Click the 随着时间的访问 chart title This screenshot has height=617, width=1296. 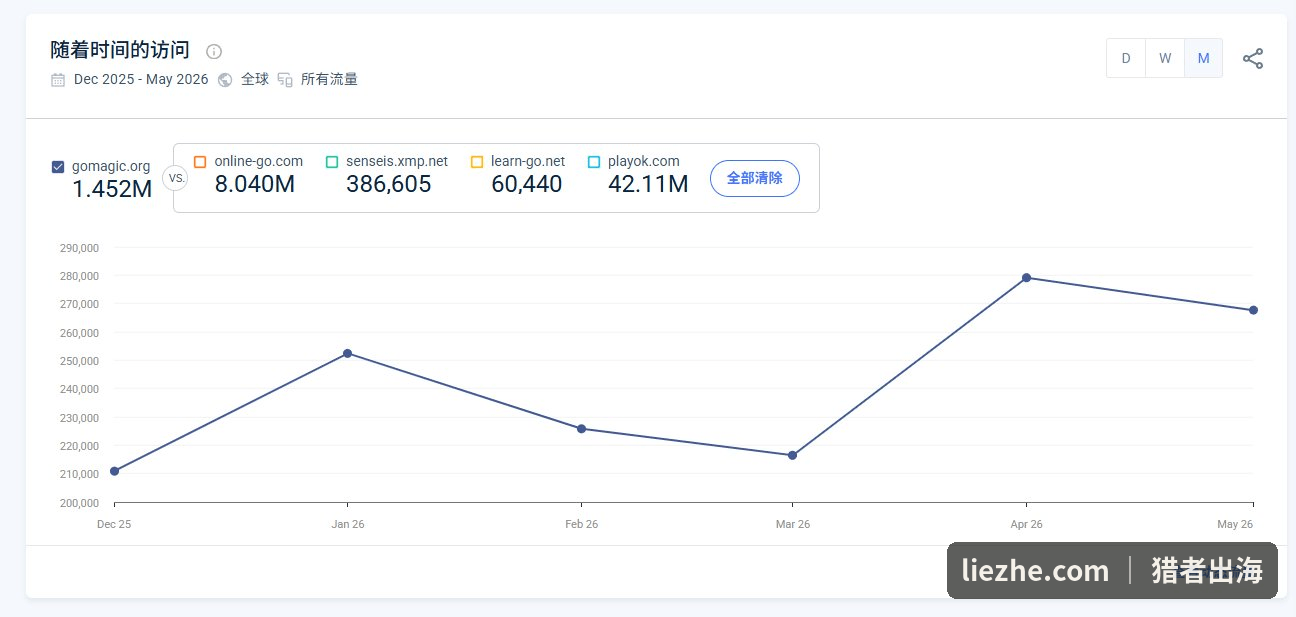120,51
